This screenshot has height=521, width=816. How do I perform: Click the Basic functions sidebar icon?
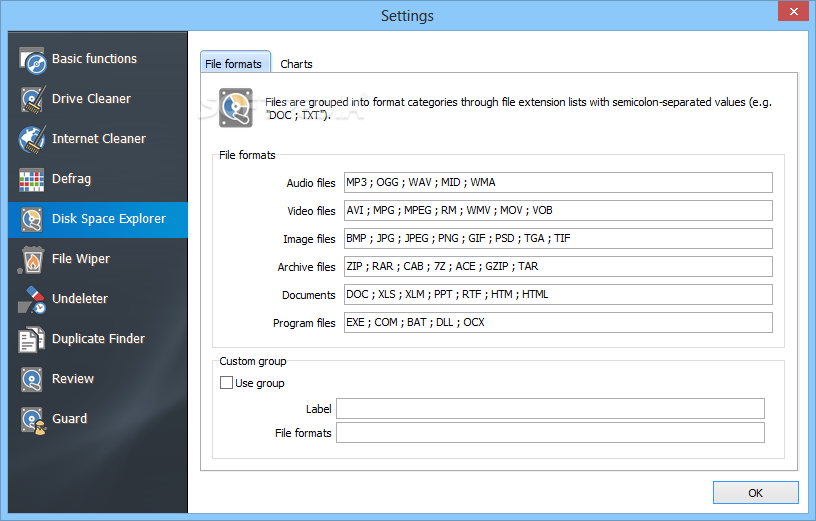32,60
